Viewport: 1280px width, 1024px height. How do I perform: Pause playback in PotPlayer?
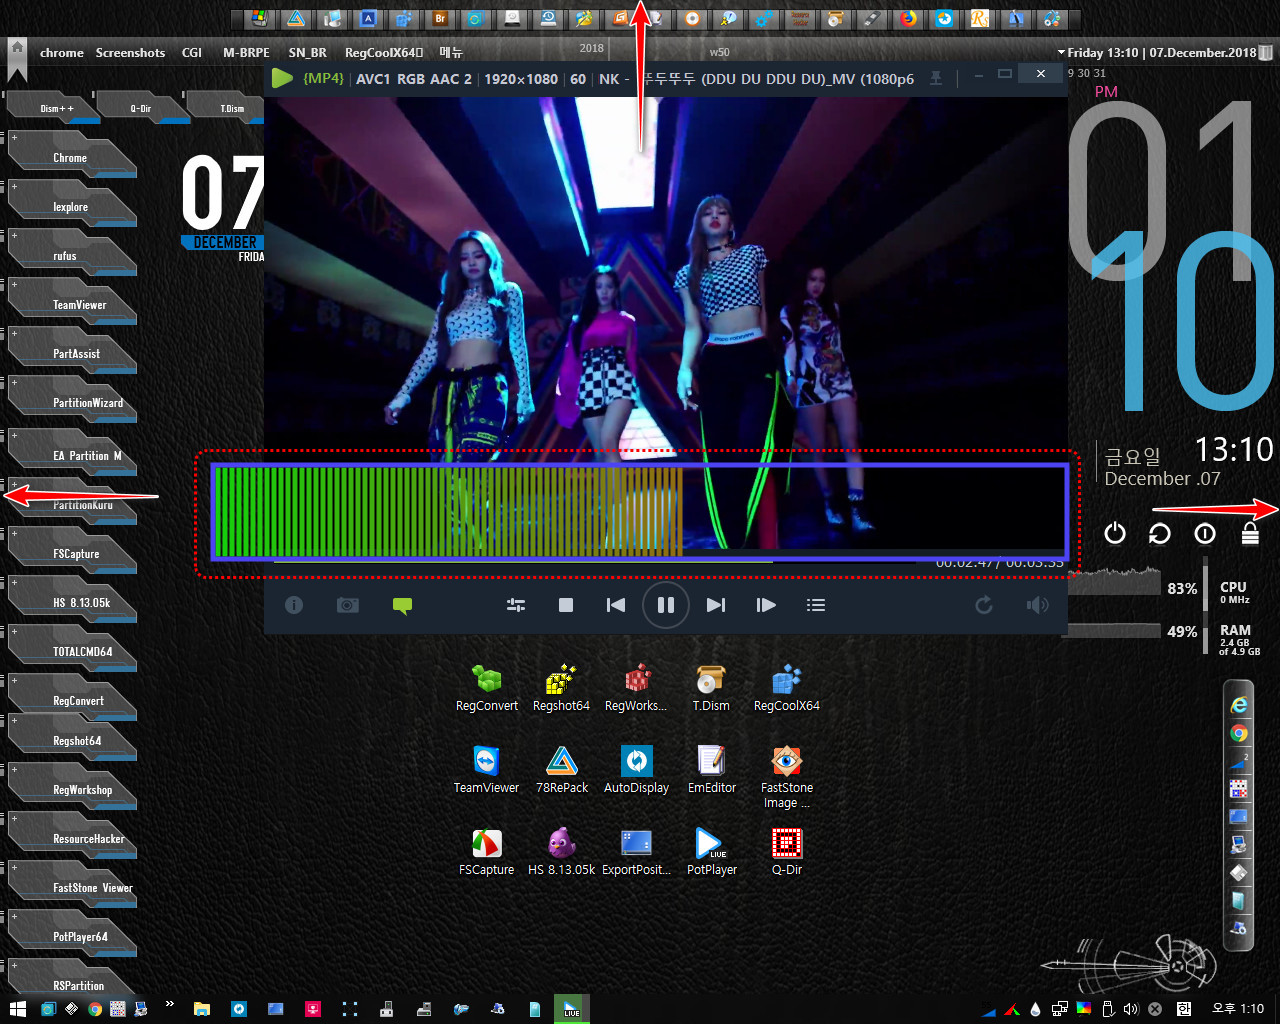click(666, 605)
